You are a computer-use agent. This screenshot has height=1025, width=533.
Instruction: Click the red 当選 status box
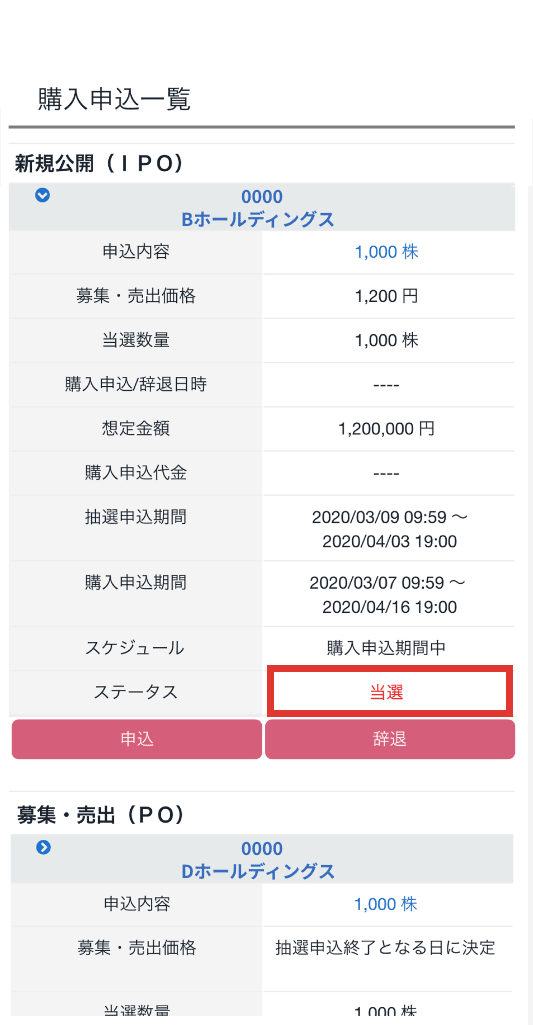[388, 692]
